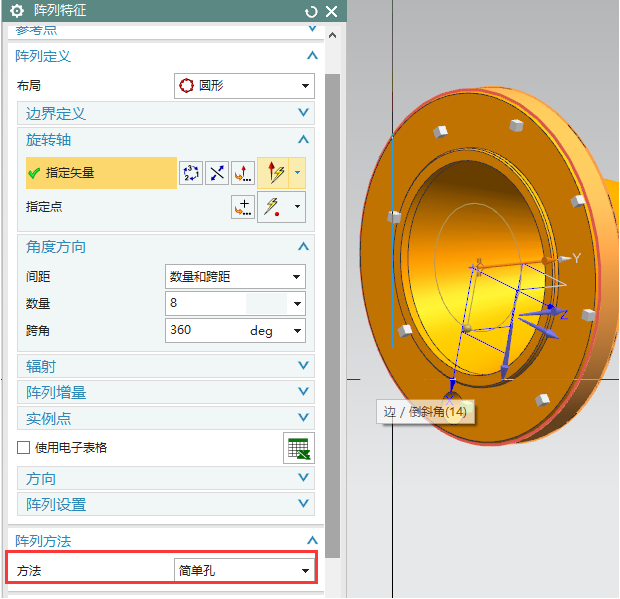Click the inferred vector icon
Screen dimensions: 620x599
coord(273,173)
